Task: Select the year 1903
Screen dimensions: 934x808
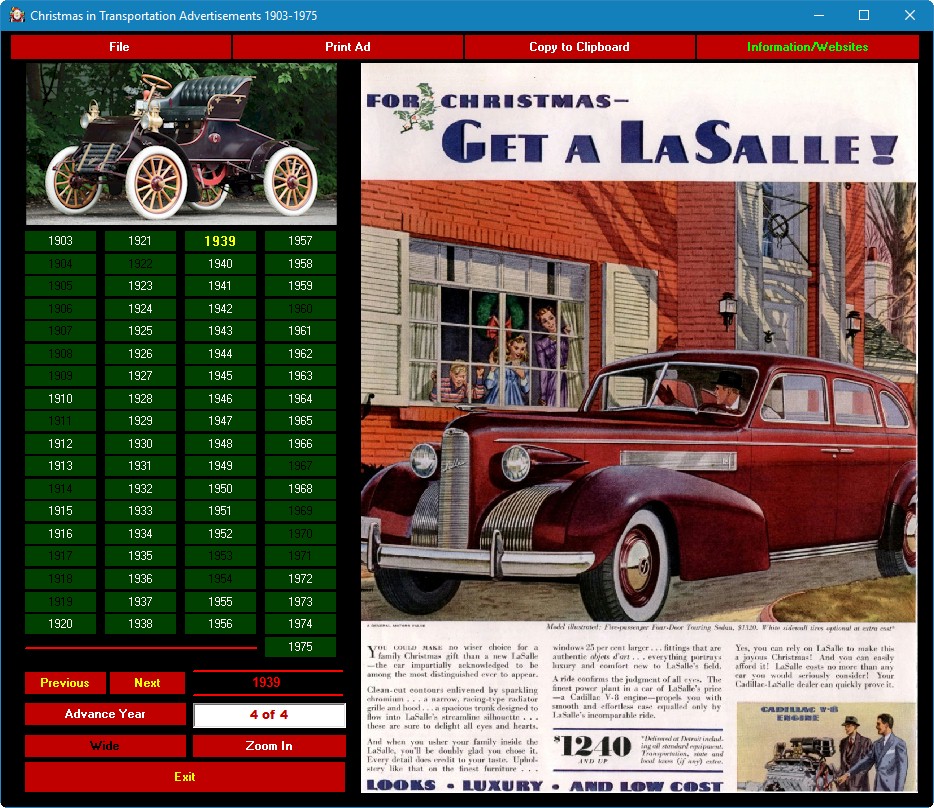Action: 60,241
